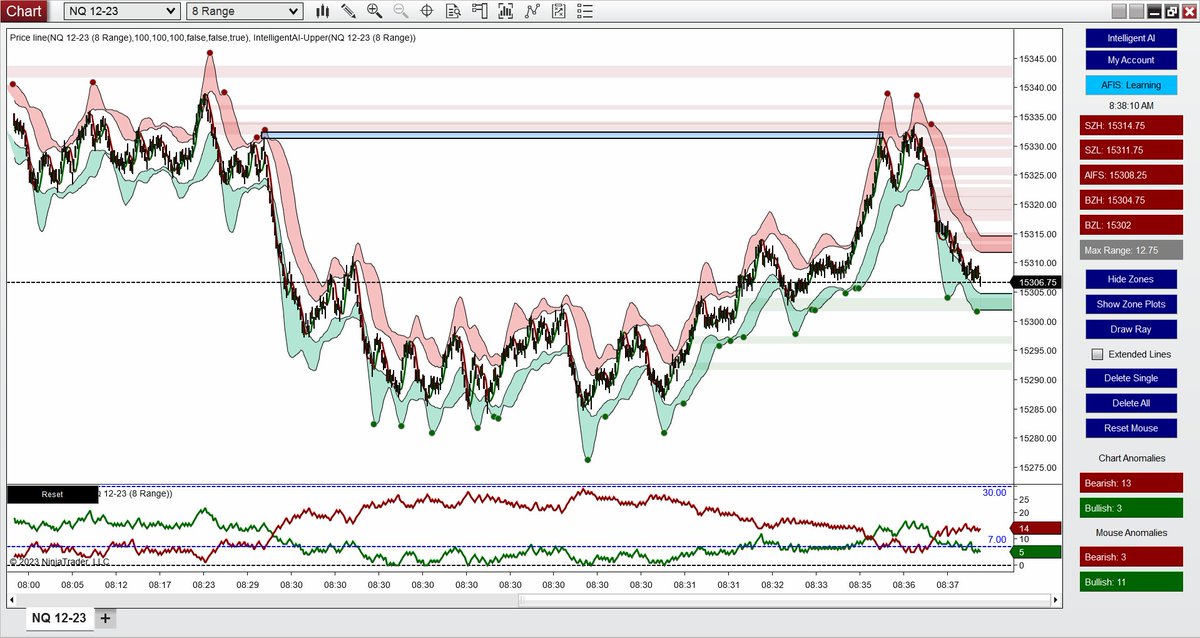Click Mouse Anomalies Bullish: 11 box

pyautogui.click(x=1131, y=582)
